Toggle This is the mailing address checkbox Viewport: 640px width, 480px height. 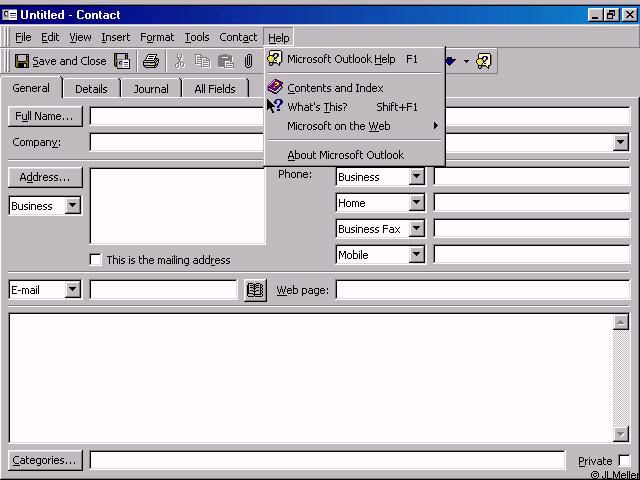(96, 260)
